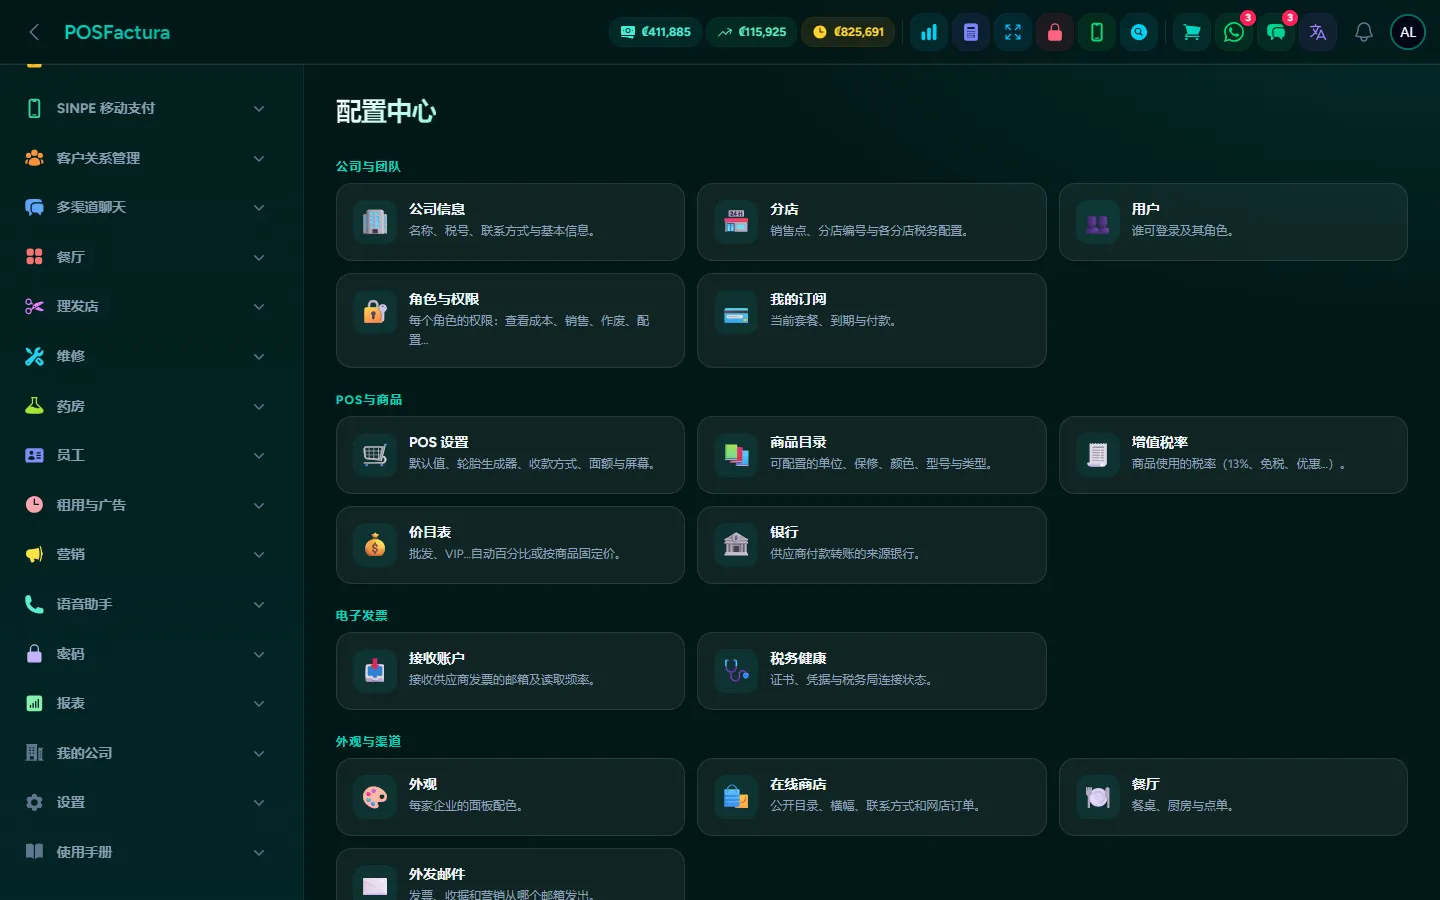1440x900 pixels.
Task: Expand the 理发店 sidebar section
Action: [146, 306]
